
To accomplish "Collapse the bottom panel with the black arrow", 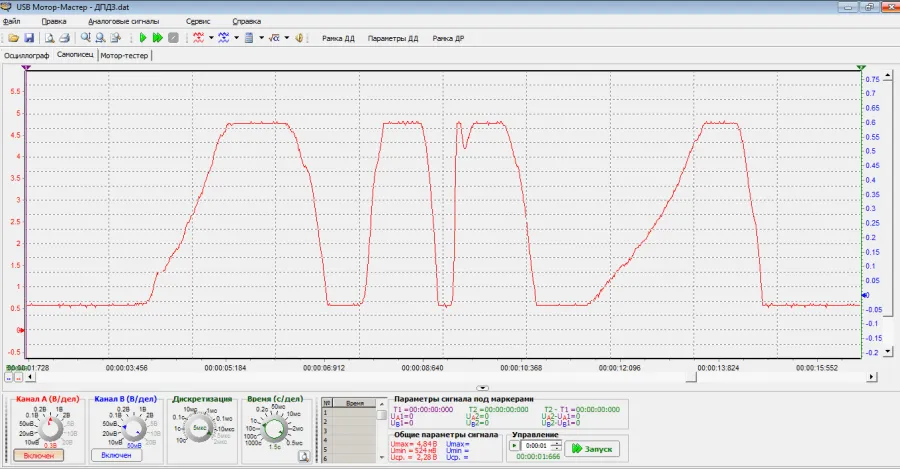I will pyautogui.click(x=482, y=387).
